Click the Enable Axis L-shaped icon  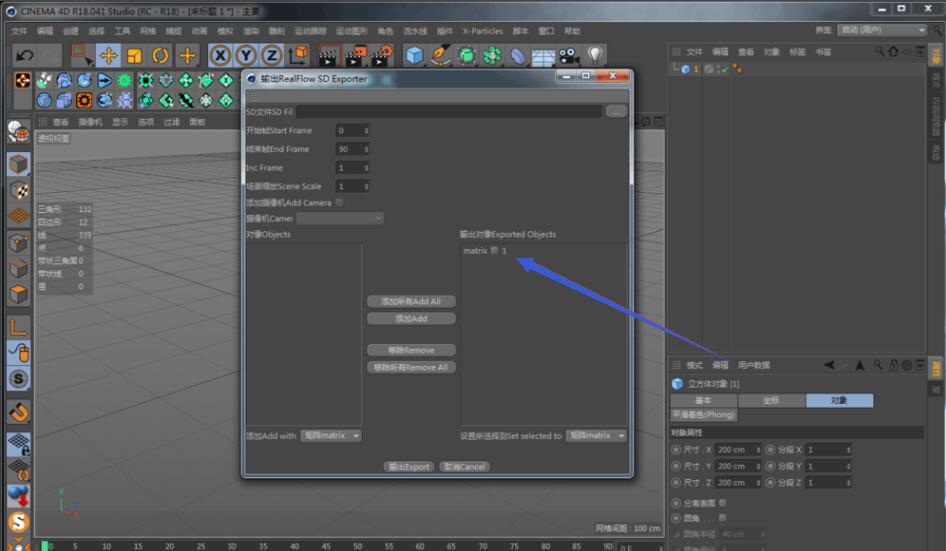[x=19, y=327]
